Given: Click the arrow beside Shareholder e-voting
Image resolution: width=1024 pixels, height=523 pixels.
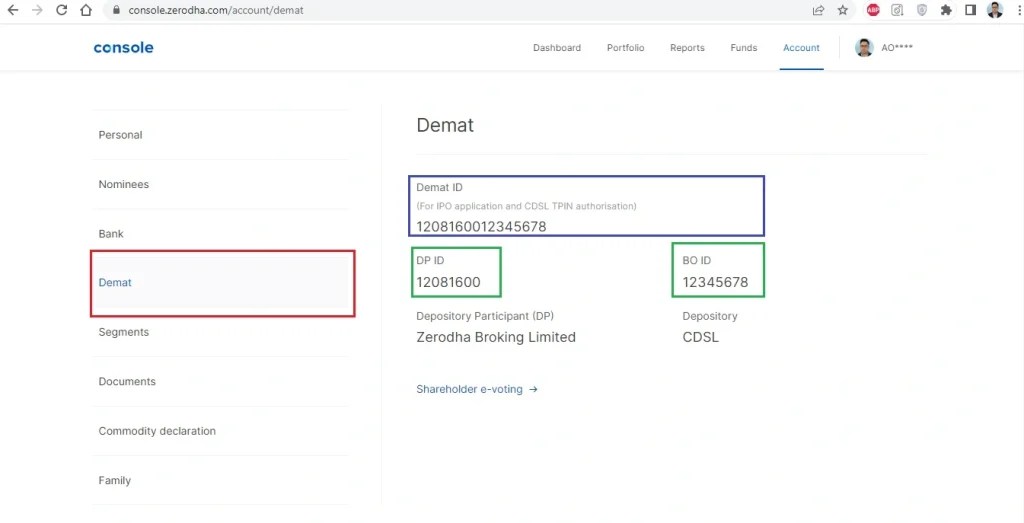Looking at the screenshot, I should click(534, 389).
